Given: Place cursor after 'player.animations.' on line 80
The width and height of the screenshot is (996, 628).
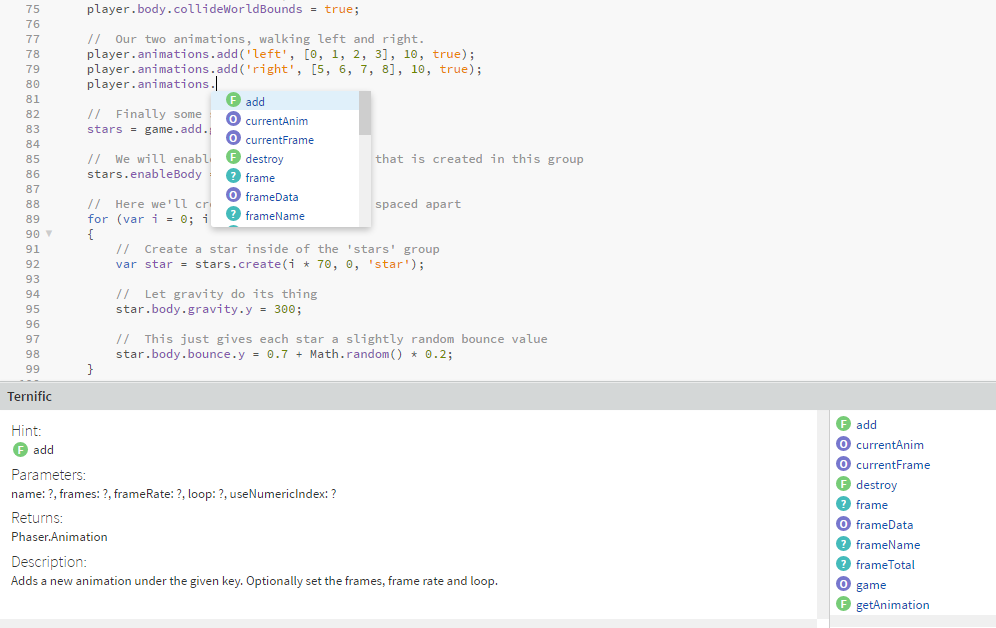Looking at the screenshot, I should [217, 84].
